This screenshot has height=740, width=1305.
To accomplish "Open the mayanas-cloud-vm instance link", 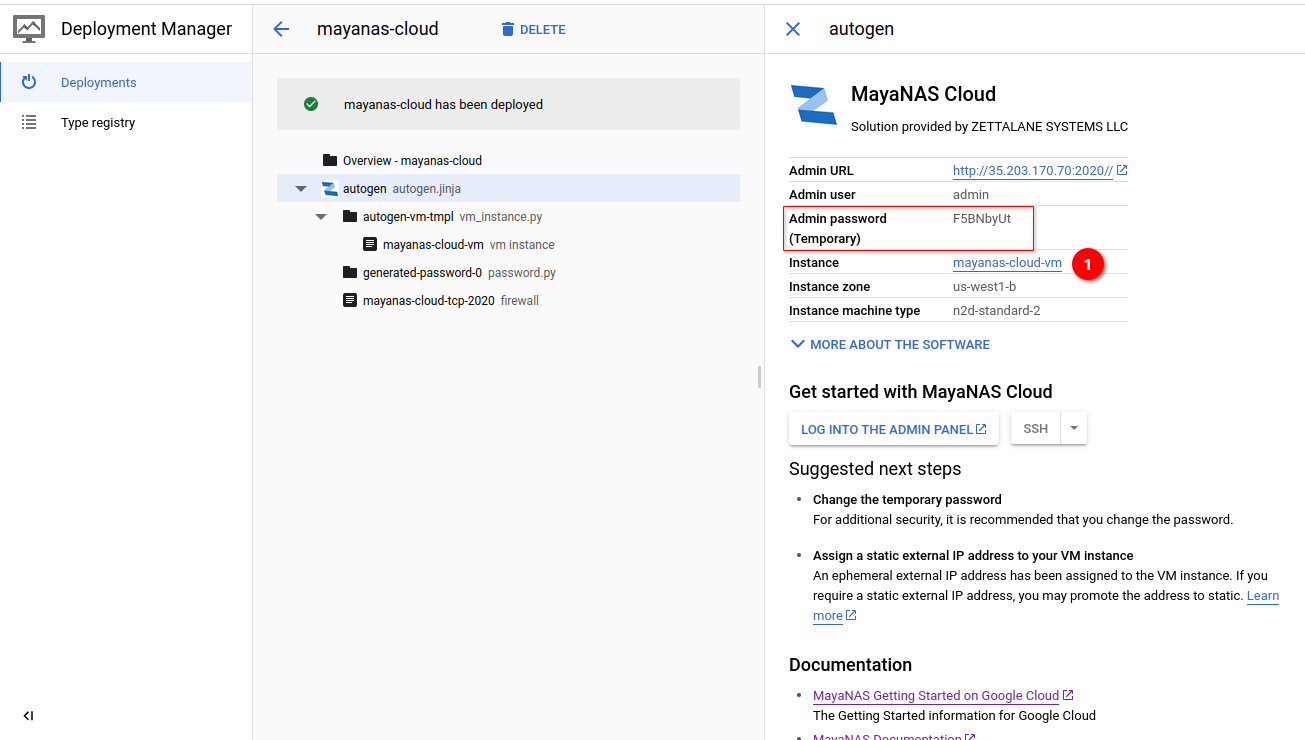I will click(x=1007, y=263).
